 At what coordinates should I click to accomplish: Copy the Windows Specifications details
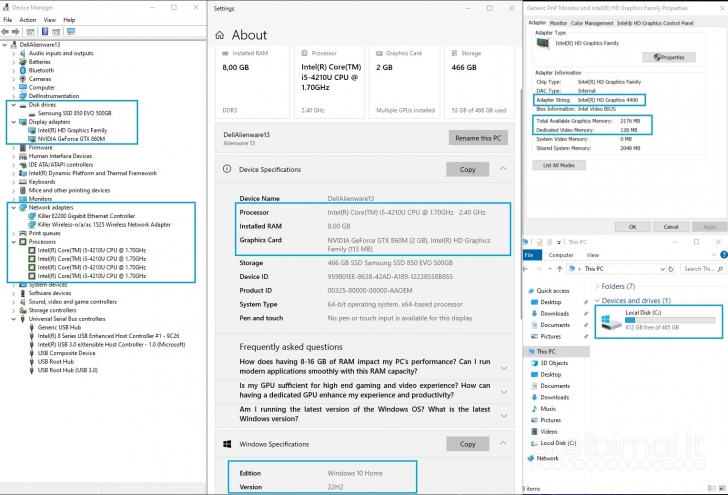(467, 444)
